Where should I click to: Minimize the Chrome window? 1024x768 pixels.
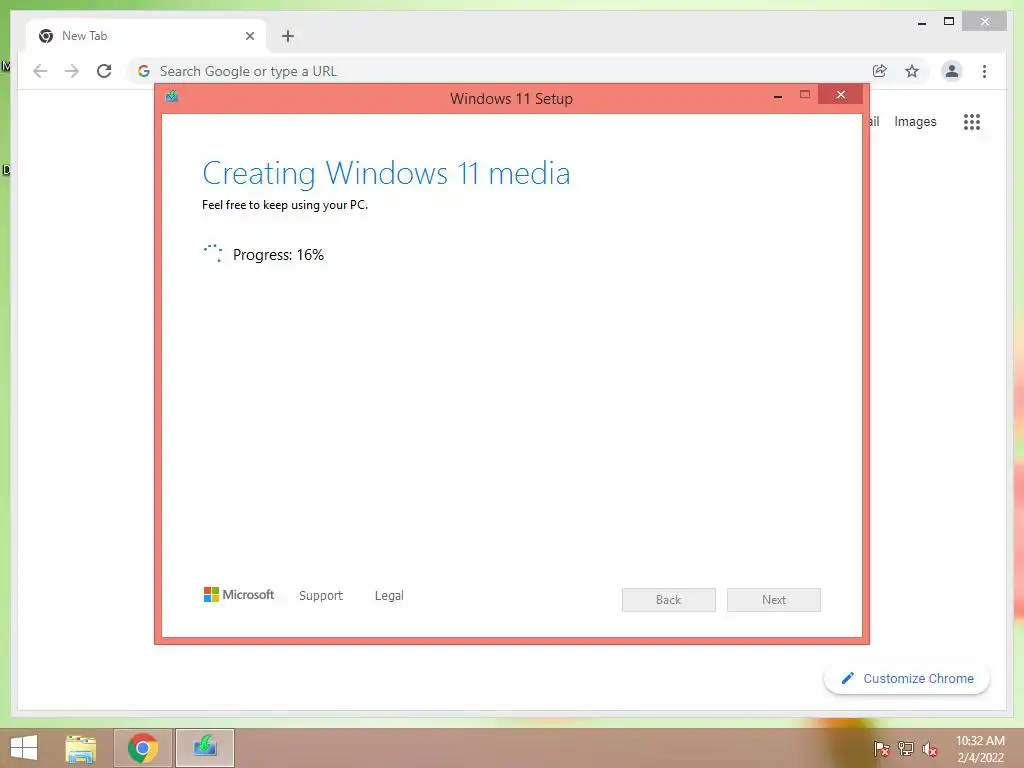click(921, 23)
